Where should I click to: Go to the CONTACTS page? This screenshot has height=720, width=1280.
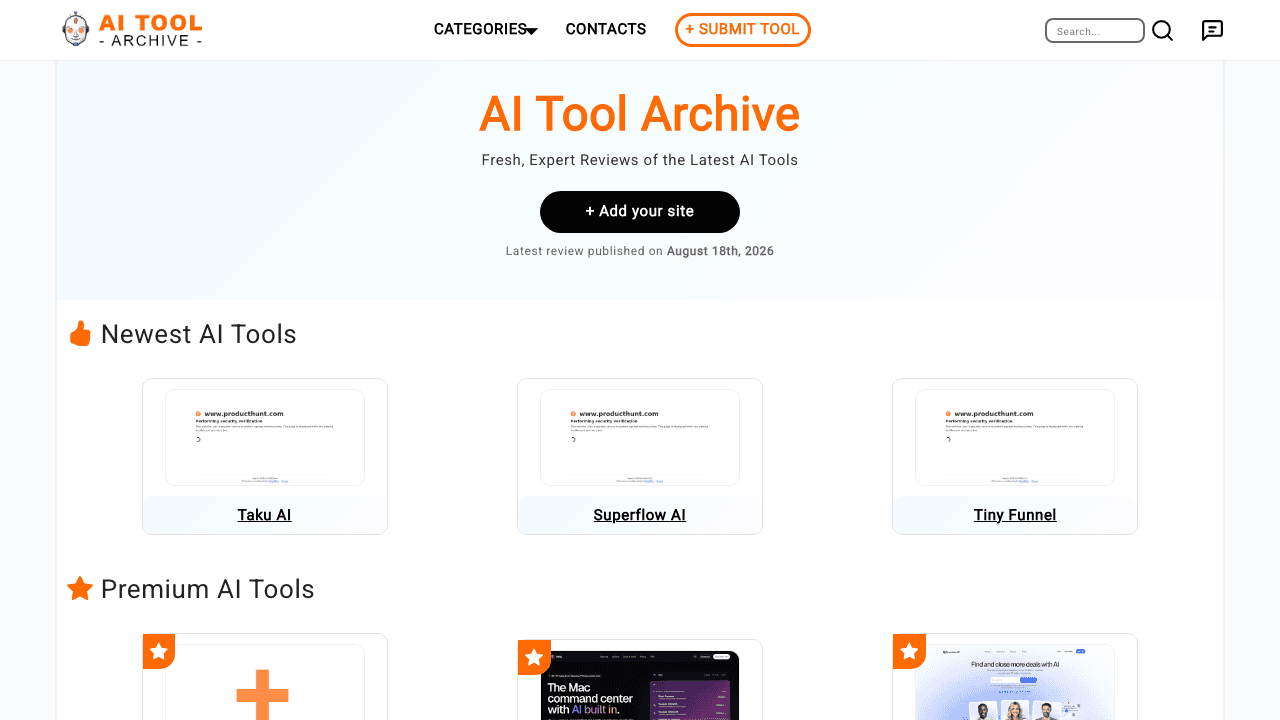tap(606, 29)
